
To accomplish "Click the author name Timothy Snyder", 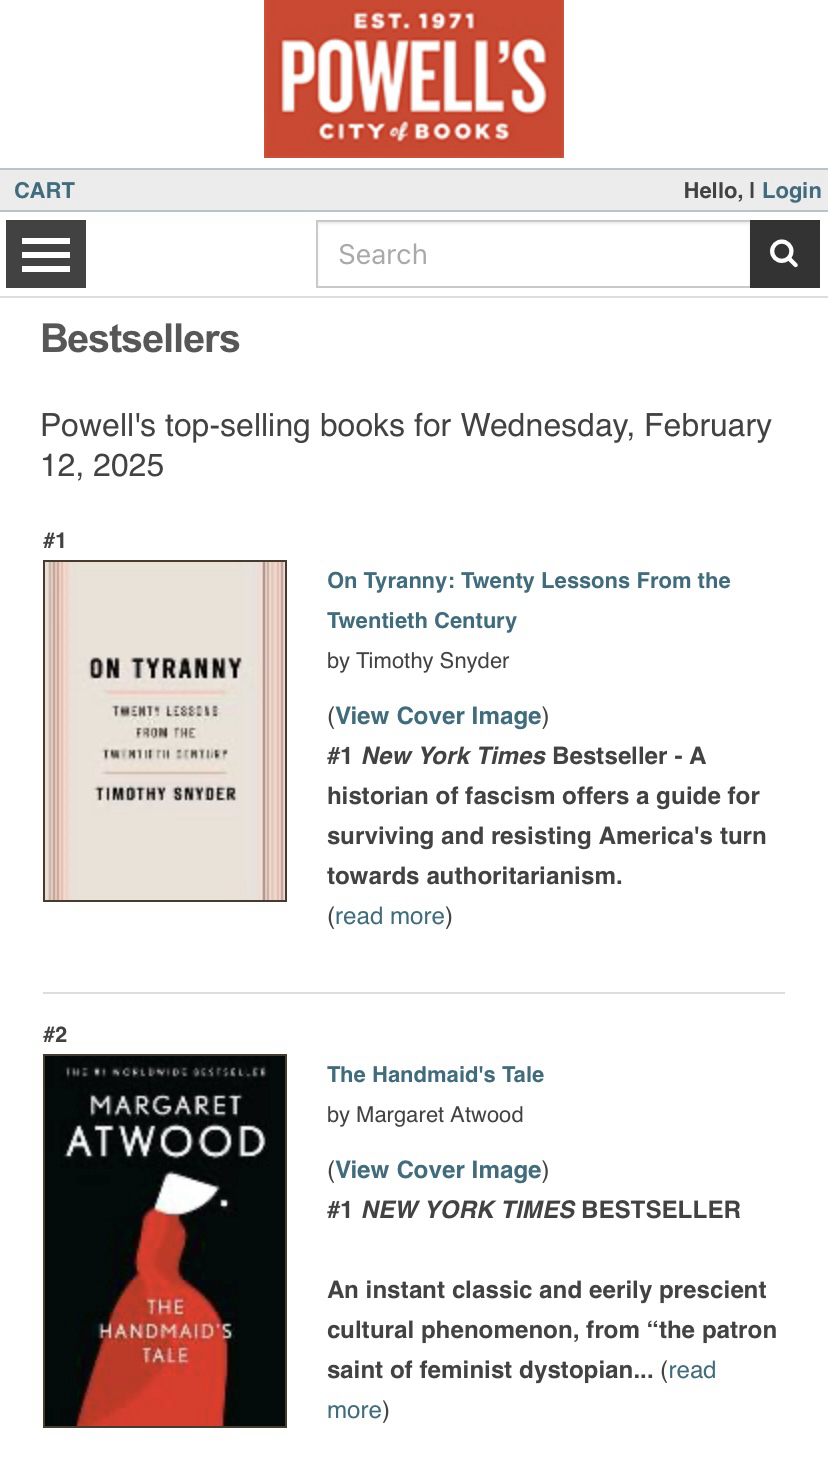I will click(x=433, y=661).
